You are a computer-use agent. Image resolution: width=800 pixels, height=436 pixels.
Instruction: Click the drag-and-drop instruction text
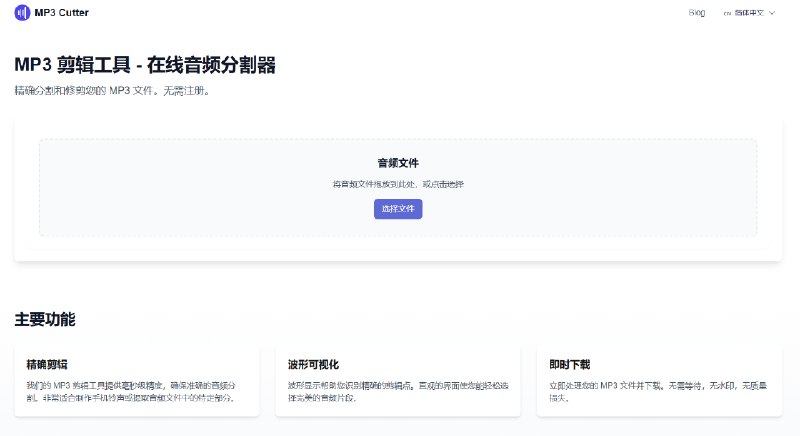[x=398, y=184]
